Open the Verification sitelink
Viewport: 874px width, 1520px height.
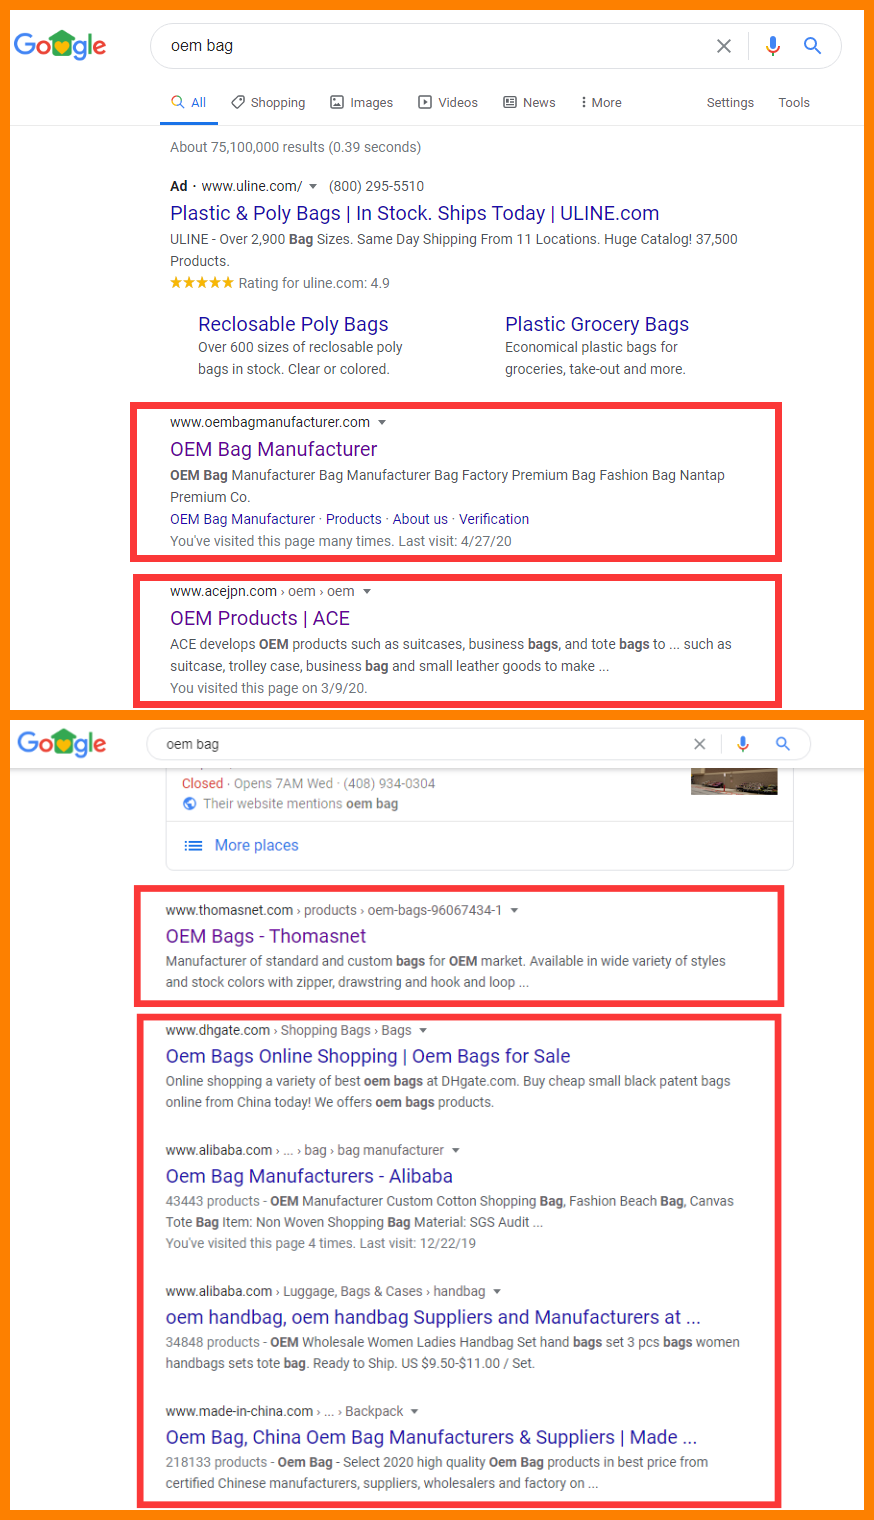pyautogui.click(x=494, y=519)
